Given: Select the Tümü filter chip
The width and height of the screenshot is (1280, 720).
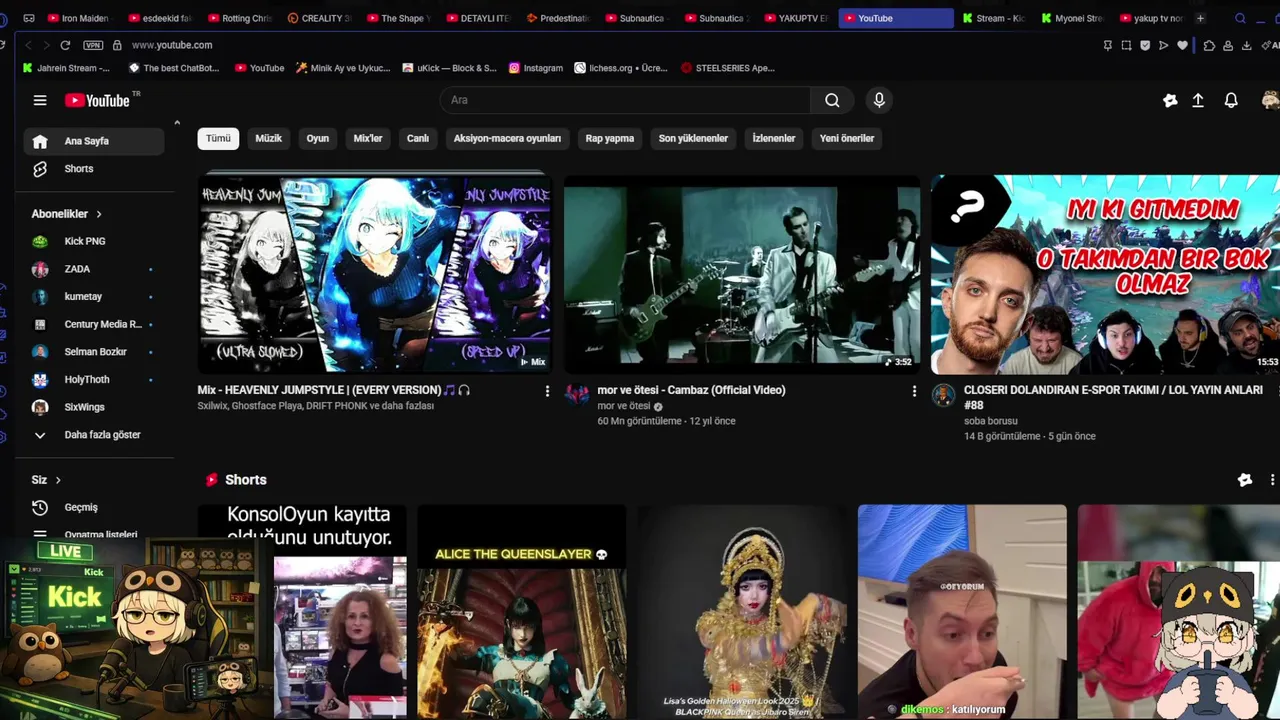Looking at the screenshot, I should tap(218, 138).
